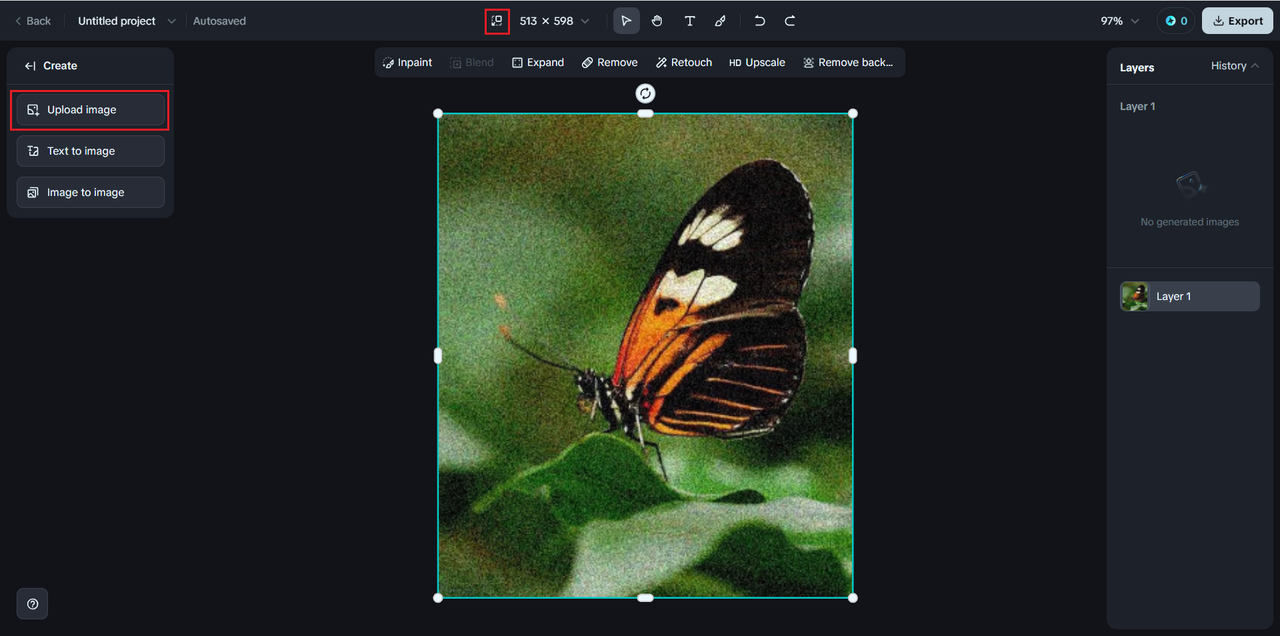This screenshot has height=636, width=1280.
Task: Click the Upload image icon
Action: pyautogui.click(x=33, y=110)
